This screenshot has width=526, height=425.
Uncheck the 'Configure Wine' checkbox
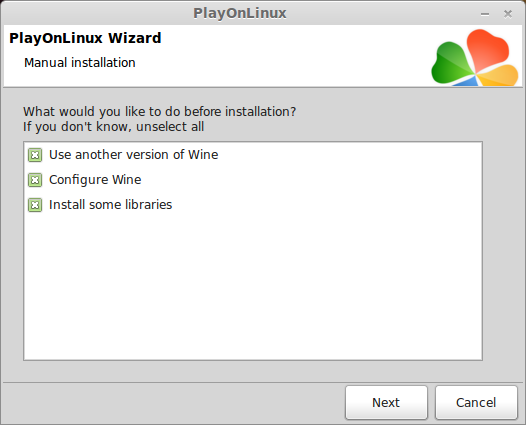(35, 180)
